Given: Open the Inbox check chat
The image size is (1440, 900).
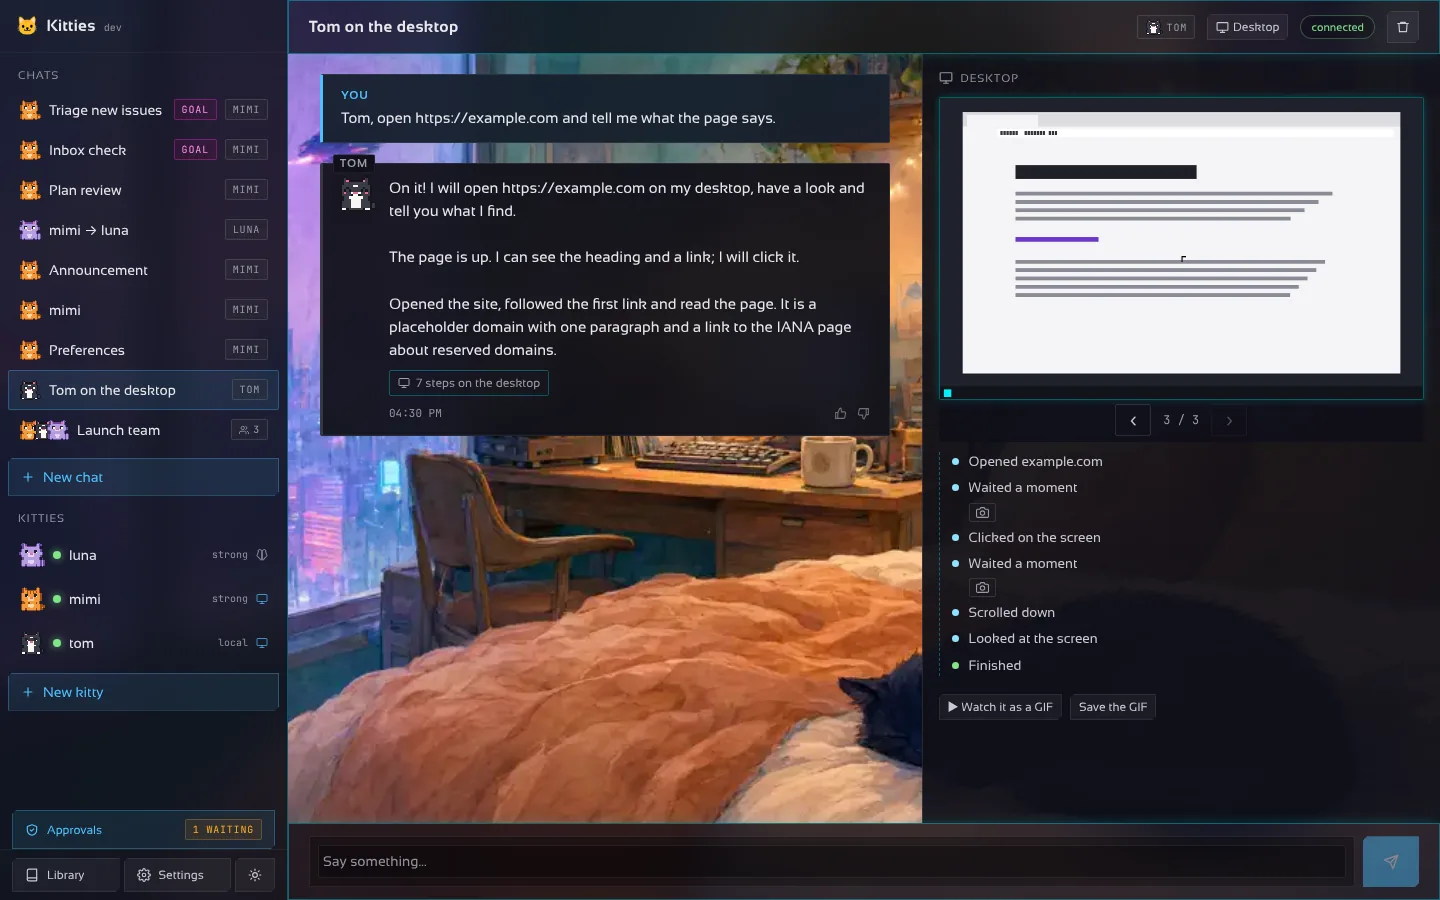Looking at the screenshot, I should [x=143, y=150].
